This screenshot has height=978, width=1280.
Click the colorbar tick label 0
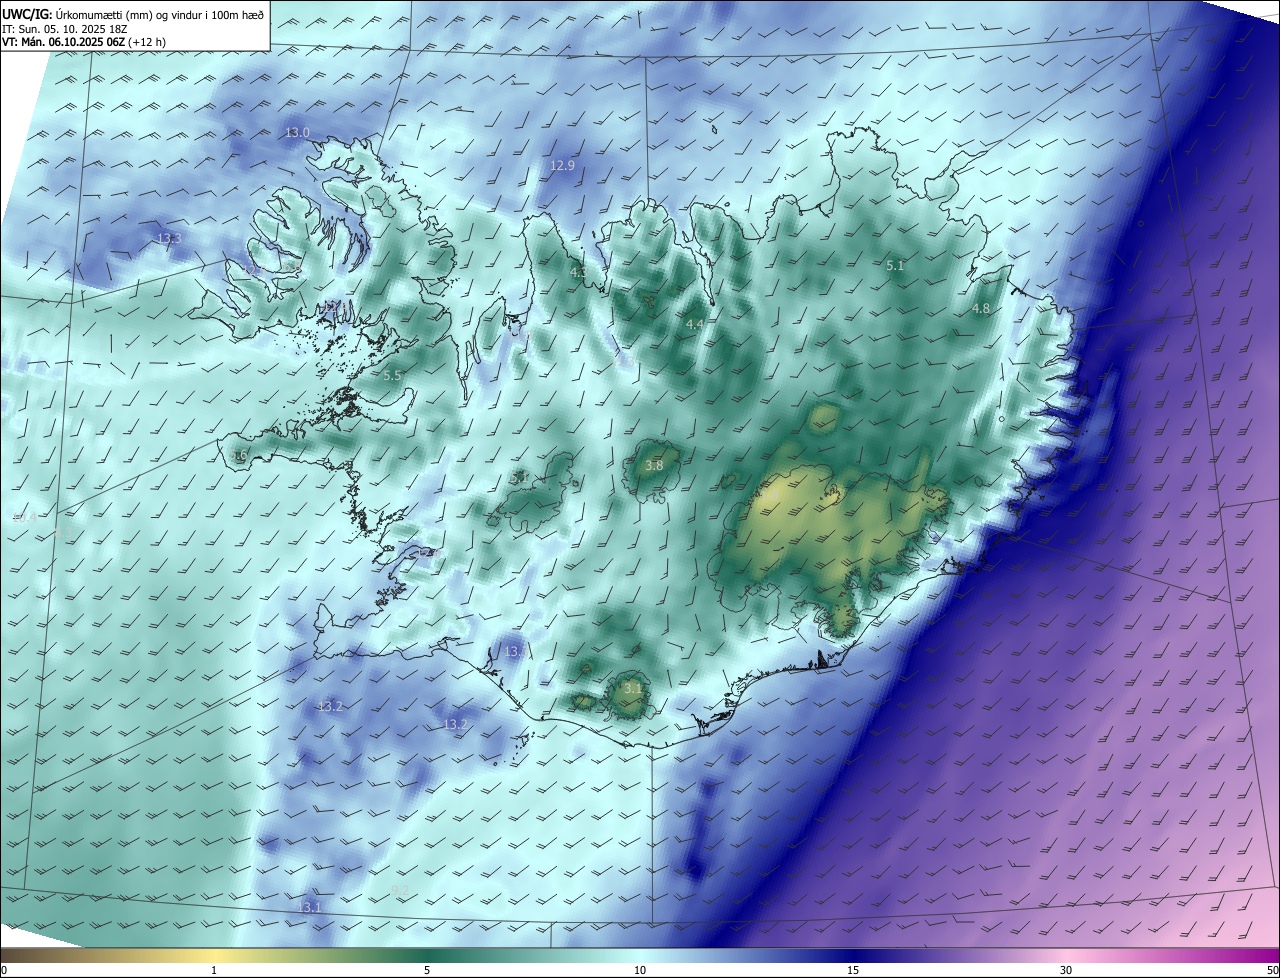pyautogui.click(x=4, y=970)
